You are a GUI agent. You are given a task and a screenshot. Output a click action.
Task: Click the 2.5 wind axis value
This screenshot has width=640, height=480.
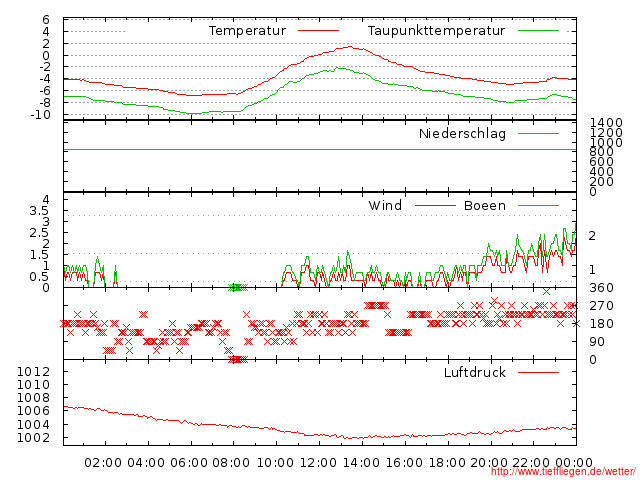pos(39,233)
